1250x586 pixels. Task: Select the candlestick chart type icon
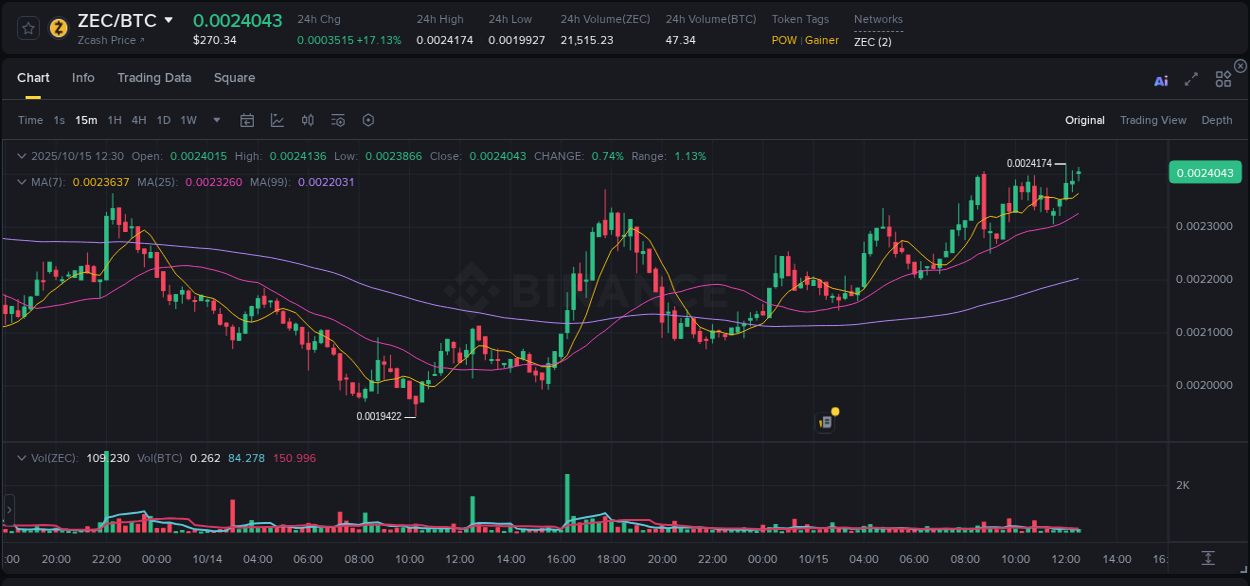coord(308,120)
